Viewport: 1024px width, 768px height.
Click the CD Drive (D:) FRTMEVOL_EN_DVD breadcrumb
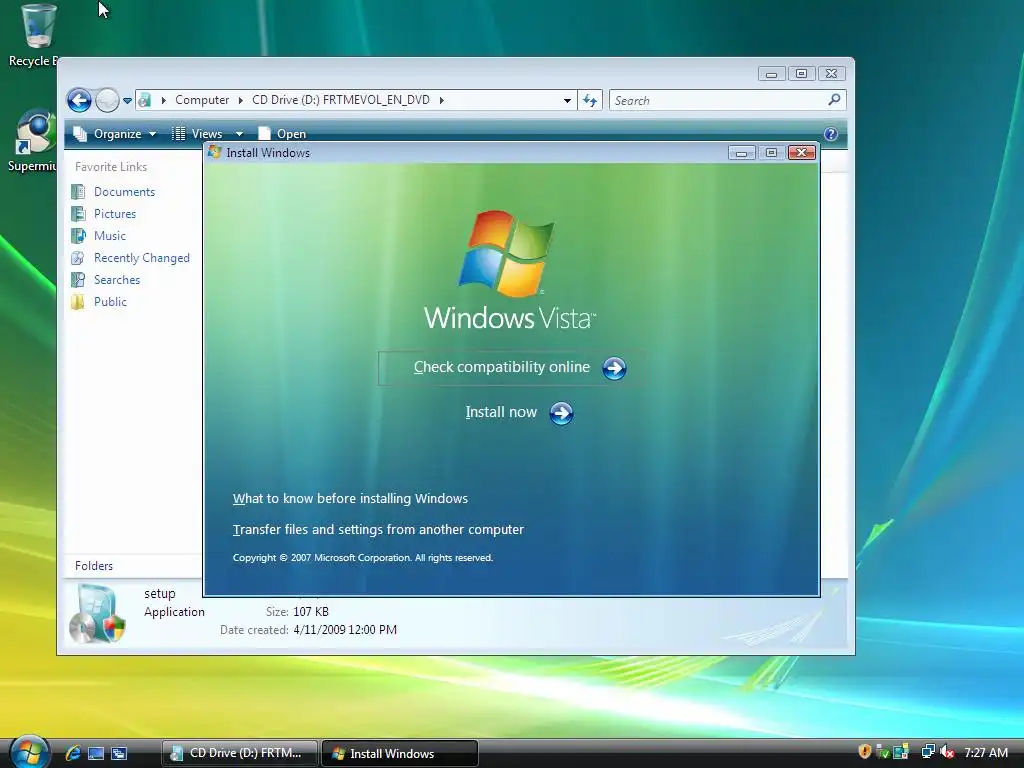point(341,100)
